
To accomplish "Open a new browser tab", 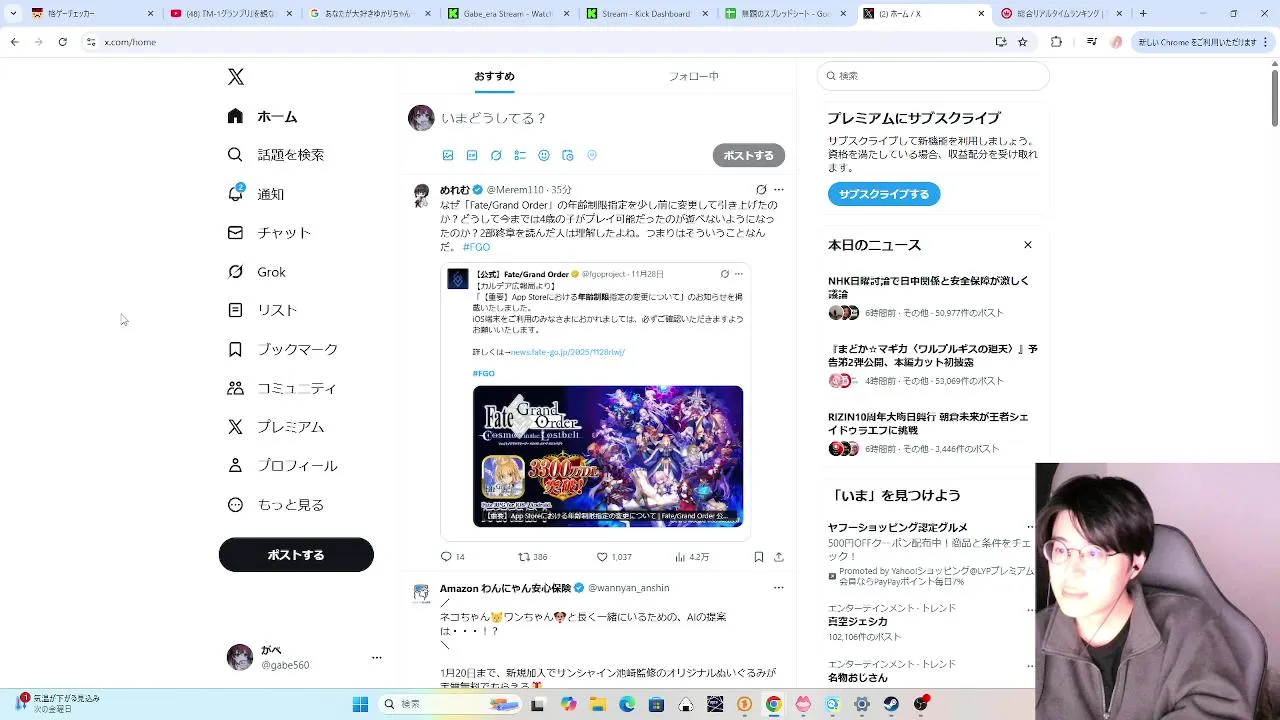I will coord(1143,14).
